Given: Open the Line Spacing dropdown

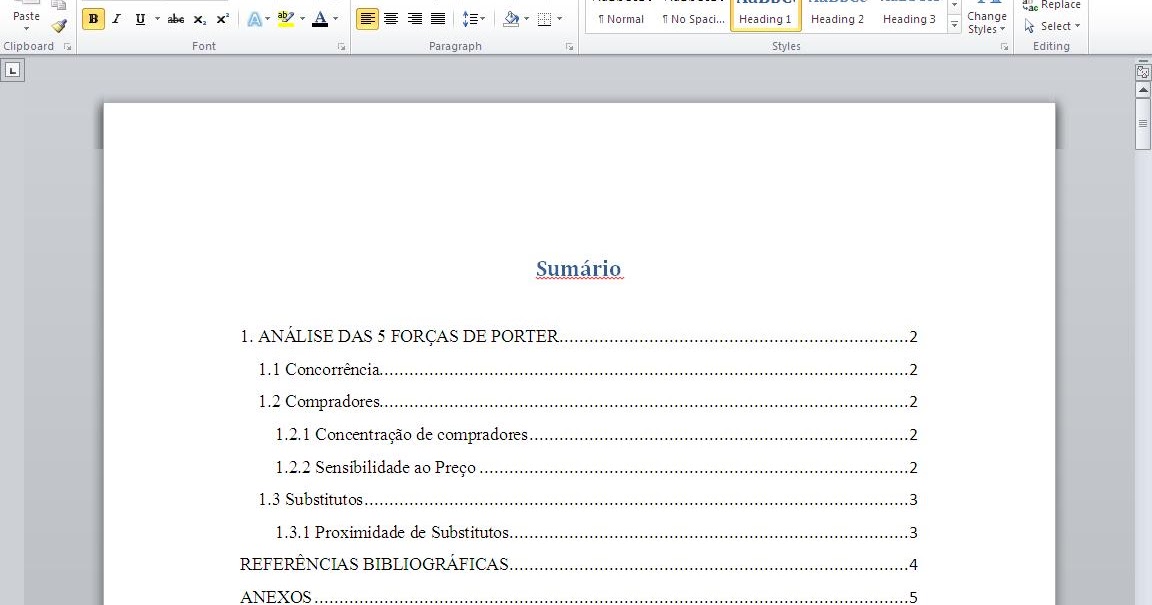Looking at the screenshot, I should 473,18.
